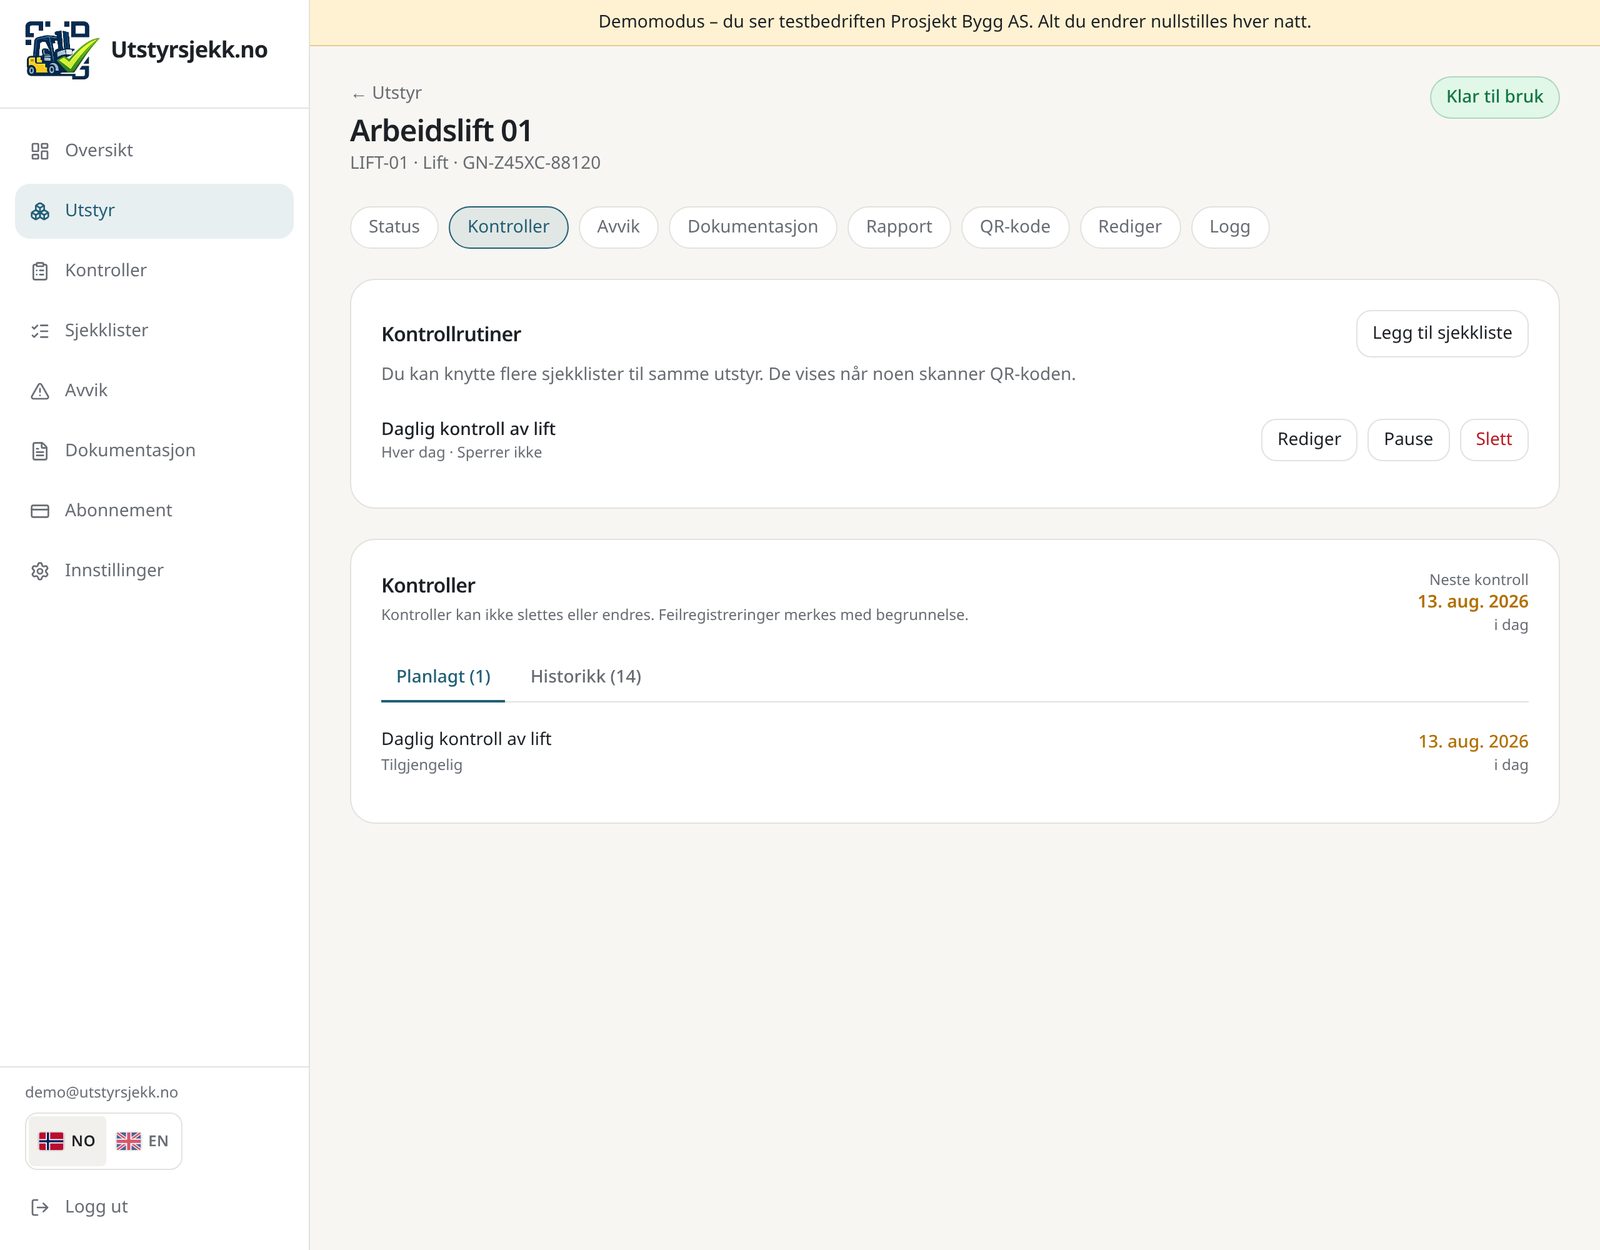Open the planned Daglig kontroll av lift entry

(954, 751)
